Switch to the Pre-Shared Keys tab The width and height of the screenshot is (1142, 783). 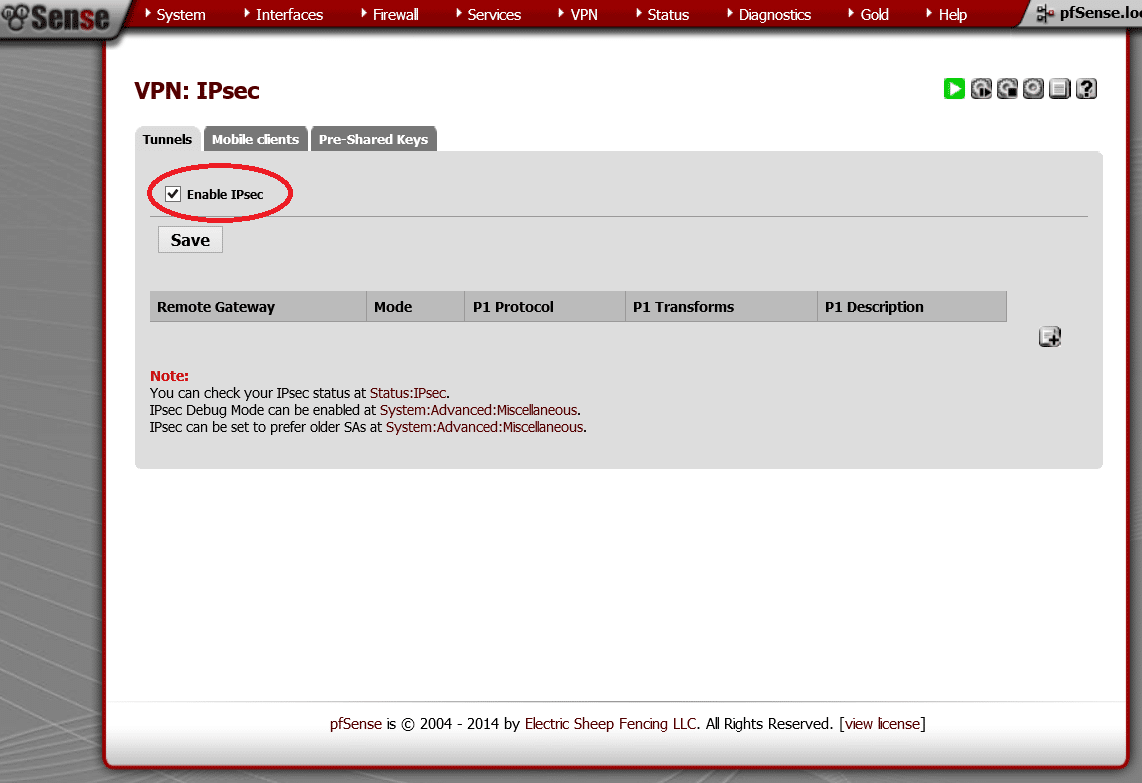click(374, 139)
